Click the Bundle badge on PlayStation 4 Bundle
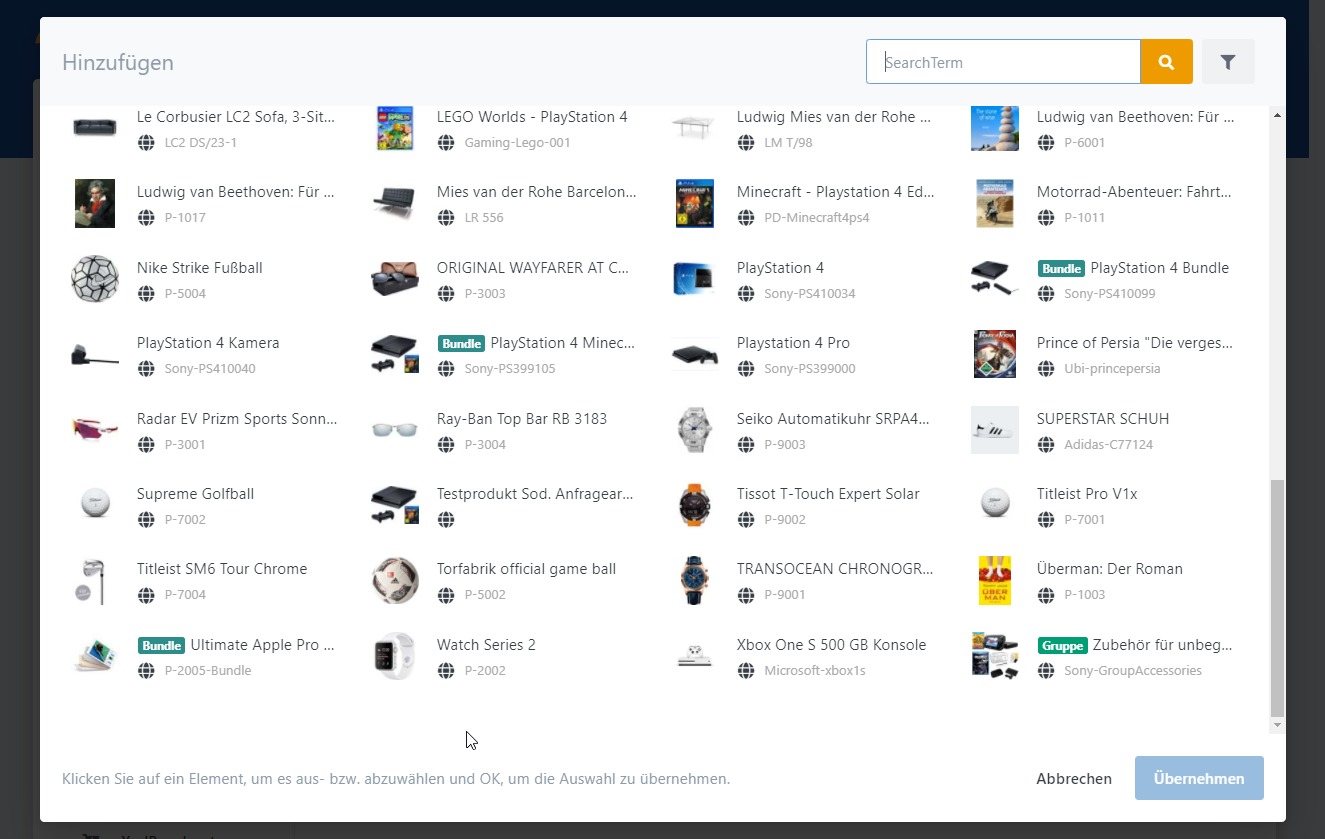The width and height of the screenshot is (1325, 839). click(1061, 268)
